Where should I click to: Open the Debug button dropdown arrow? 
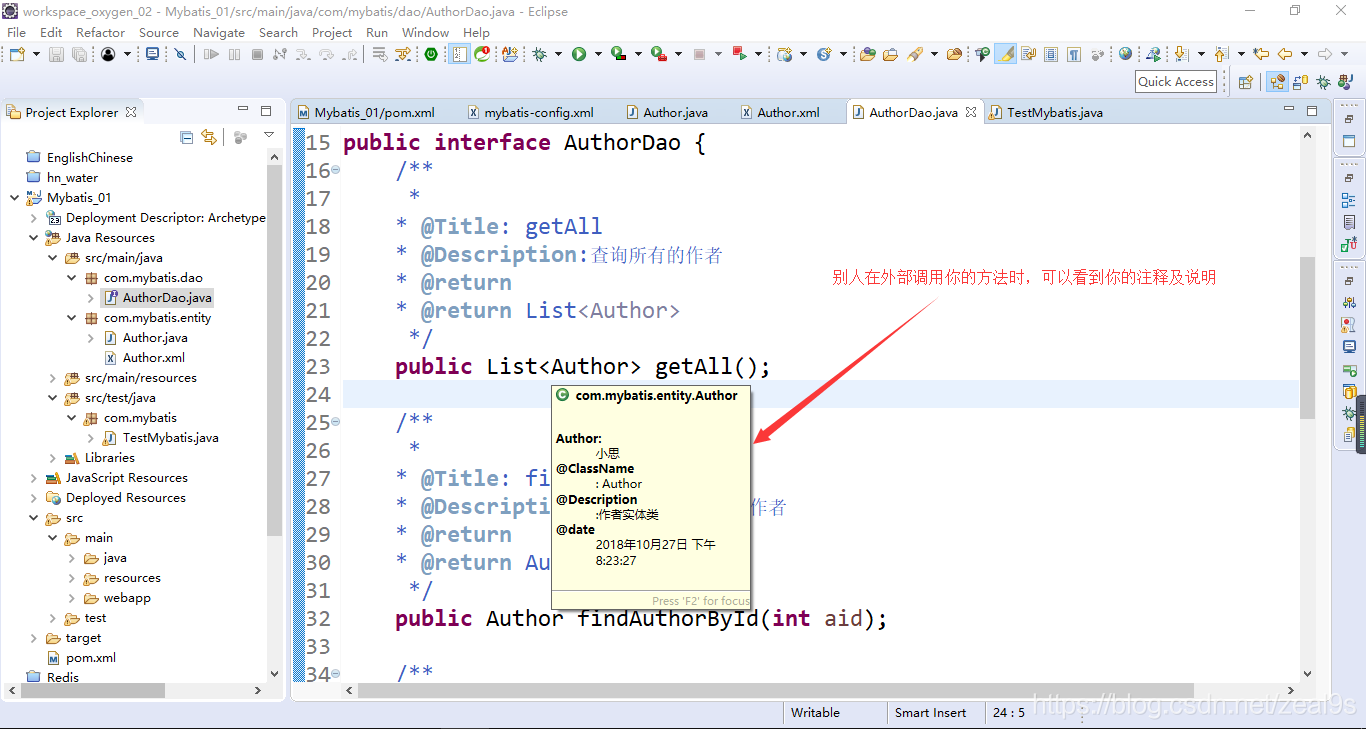click(558, 54)
